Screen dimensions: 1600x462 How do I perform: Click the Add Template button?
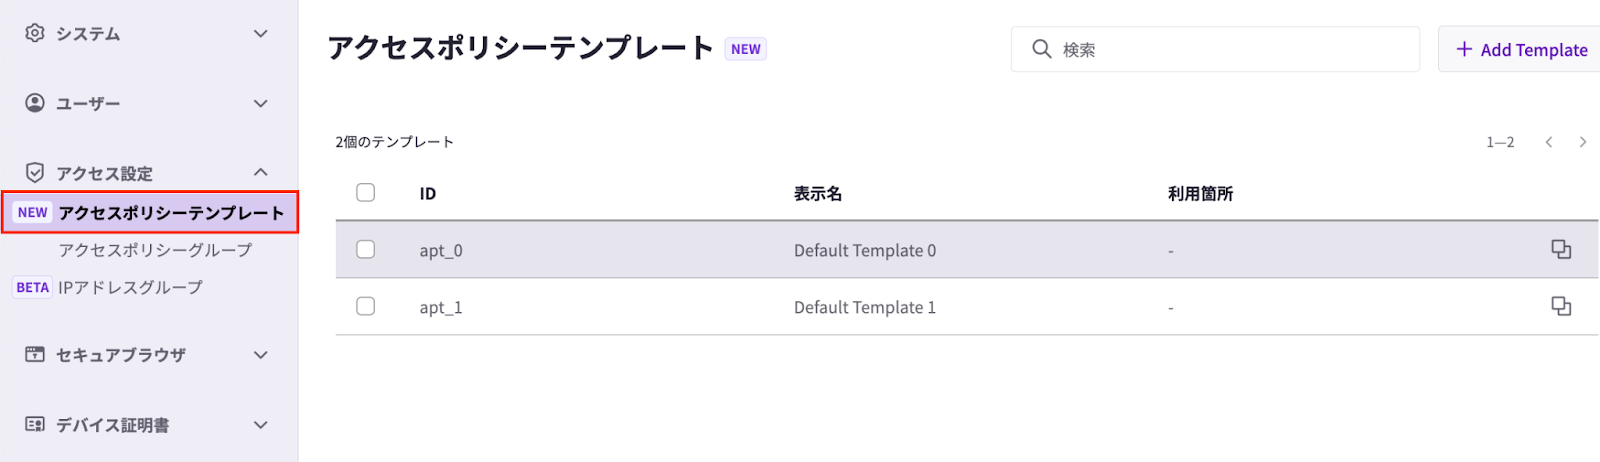[1521, 49]
